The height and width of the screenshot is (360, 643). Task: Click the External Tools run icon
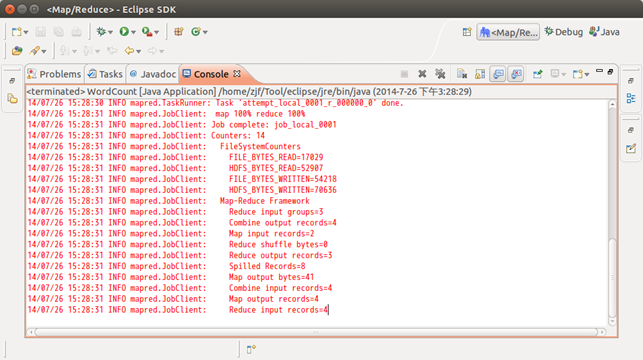147,32
